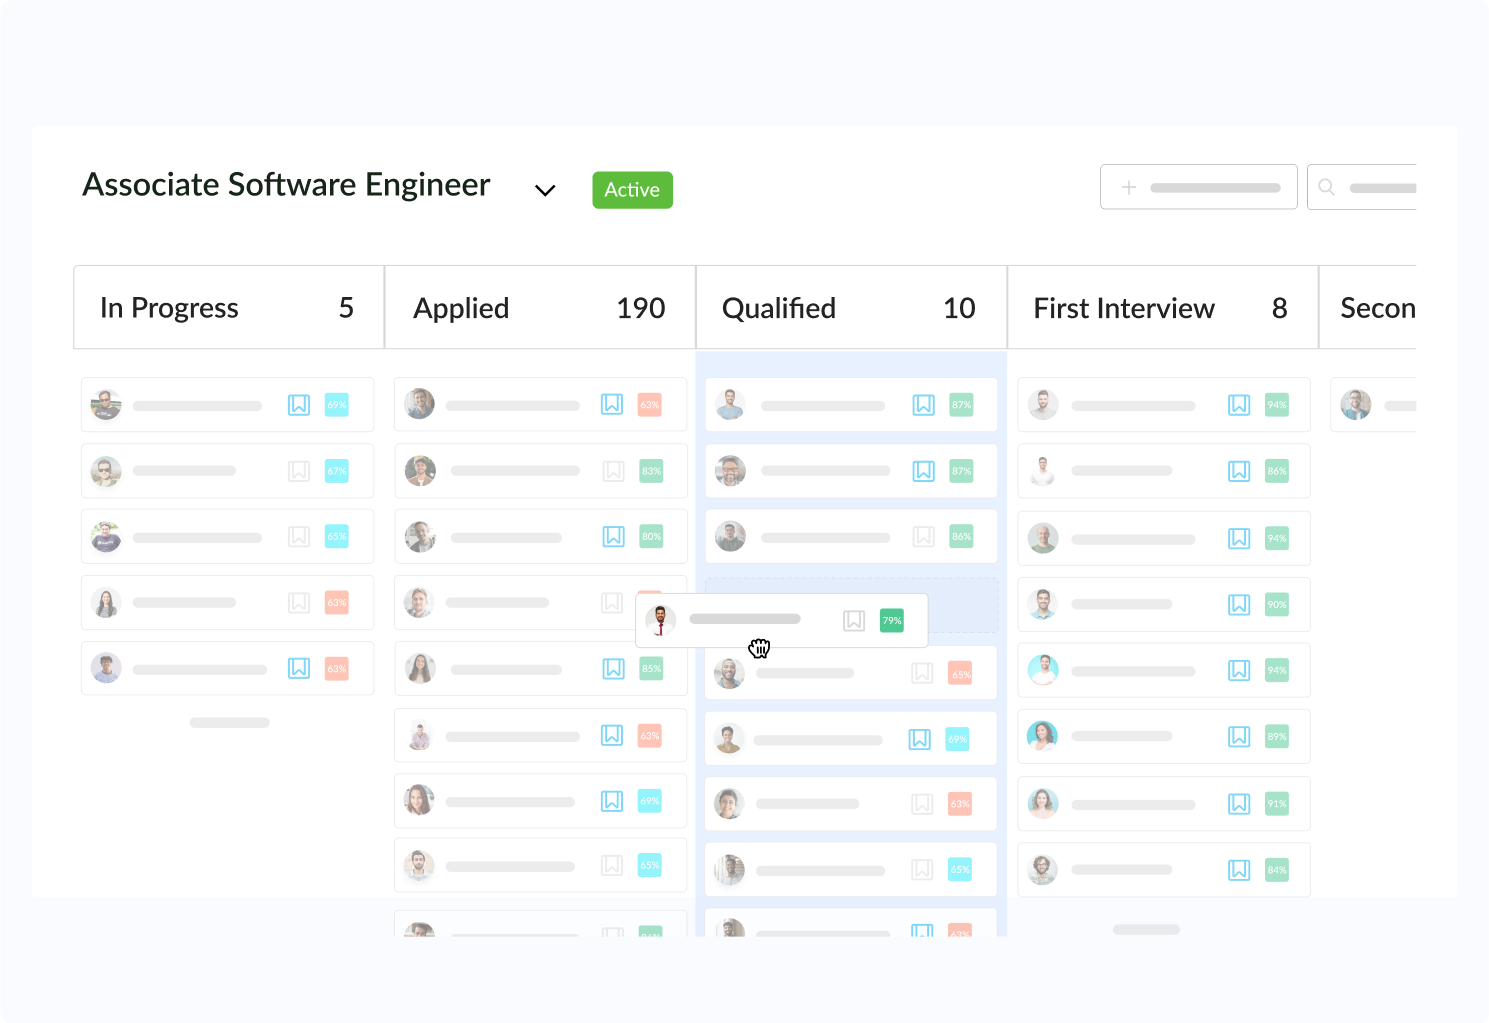
Task: Click the Qualified column header
Action: tap(850, 308)
